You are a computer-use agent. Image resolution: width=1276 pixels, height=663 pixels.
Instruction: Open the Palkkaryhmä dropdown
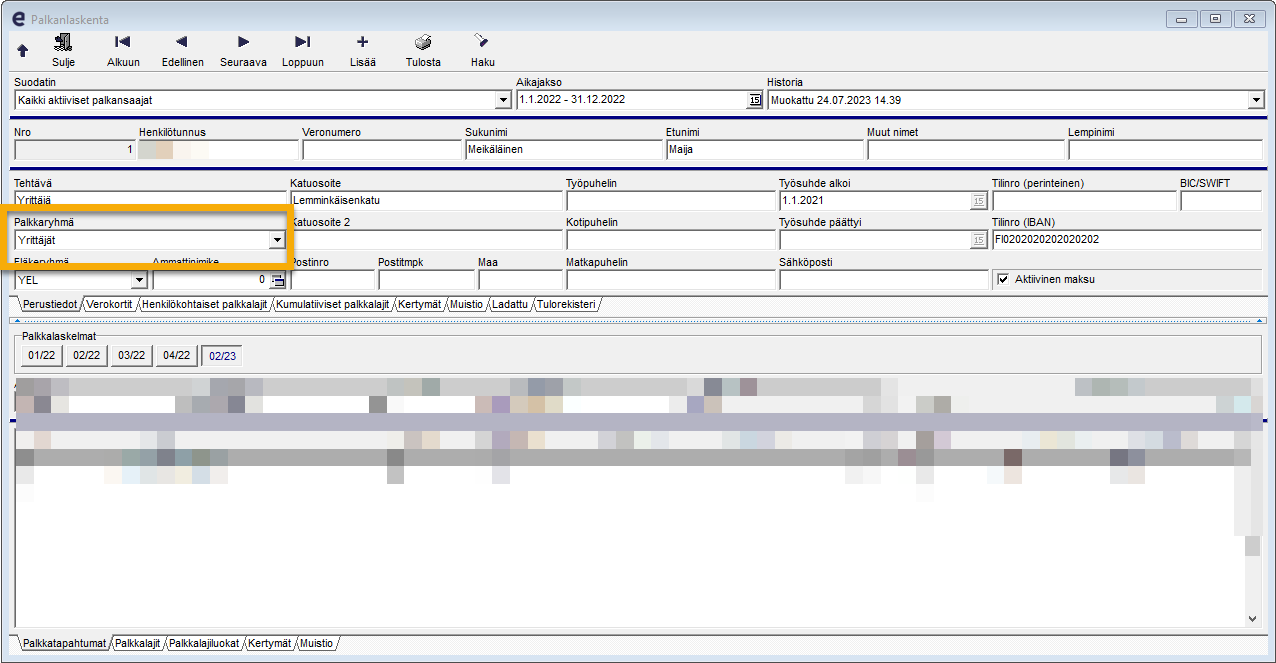click(x=277, y=240)
